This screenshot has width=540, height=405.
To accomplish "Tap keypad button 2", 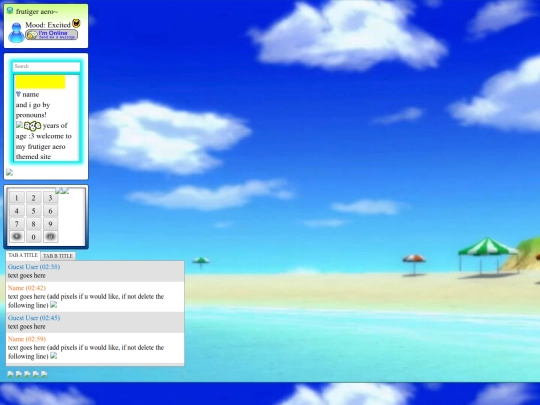I will click(33, 198).
